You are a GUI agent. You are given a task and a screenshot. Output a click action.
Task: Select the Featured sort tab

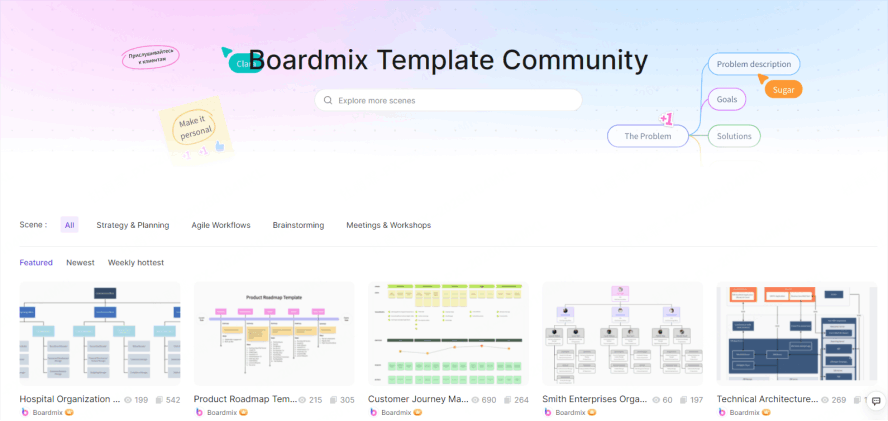(x=36, y=262)
